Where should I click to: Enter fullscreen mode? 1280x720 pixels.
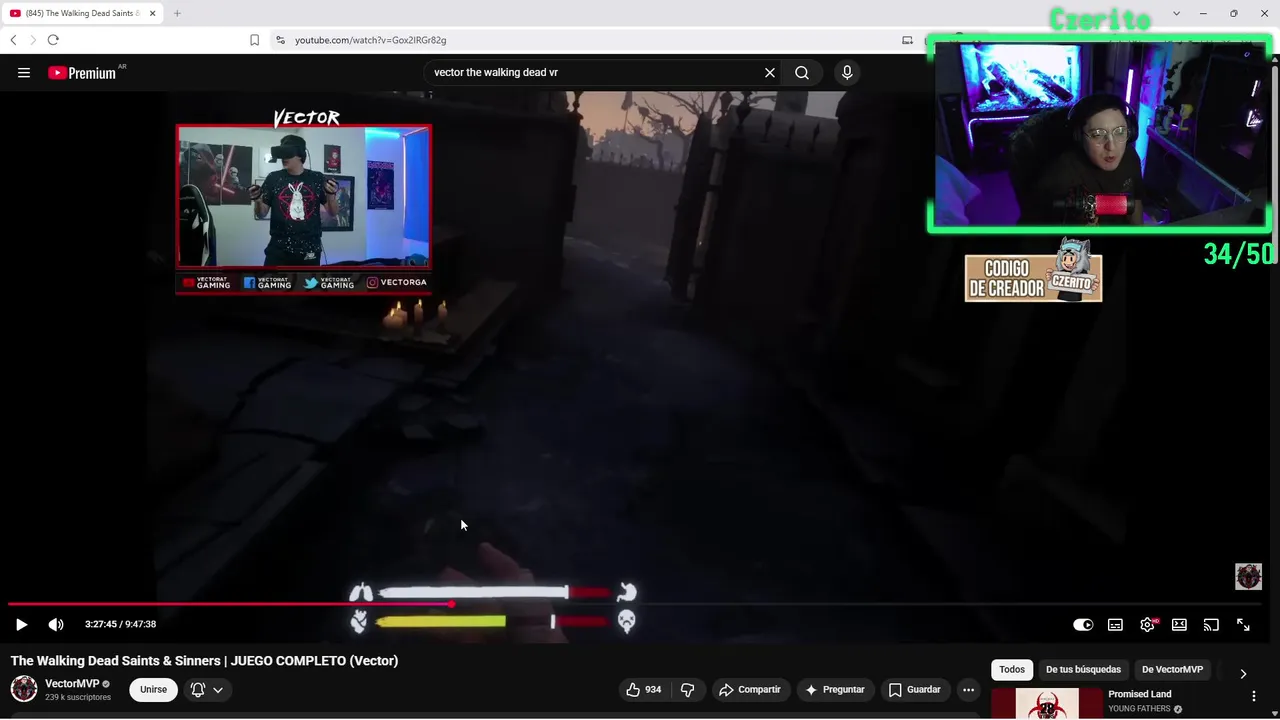pos(1243,625)
